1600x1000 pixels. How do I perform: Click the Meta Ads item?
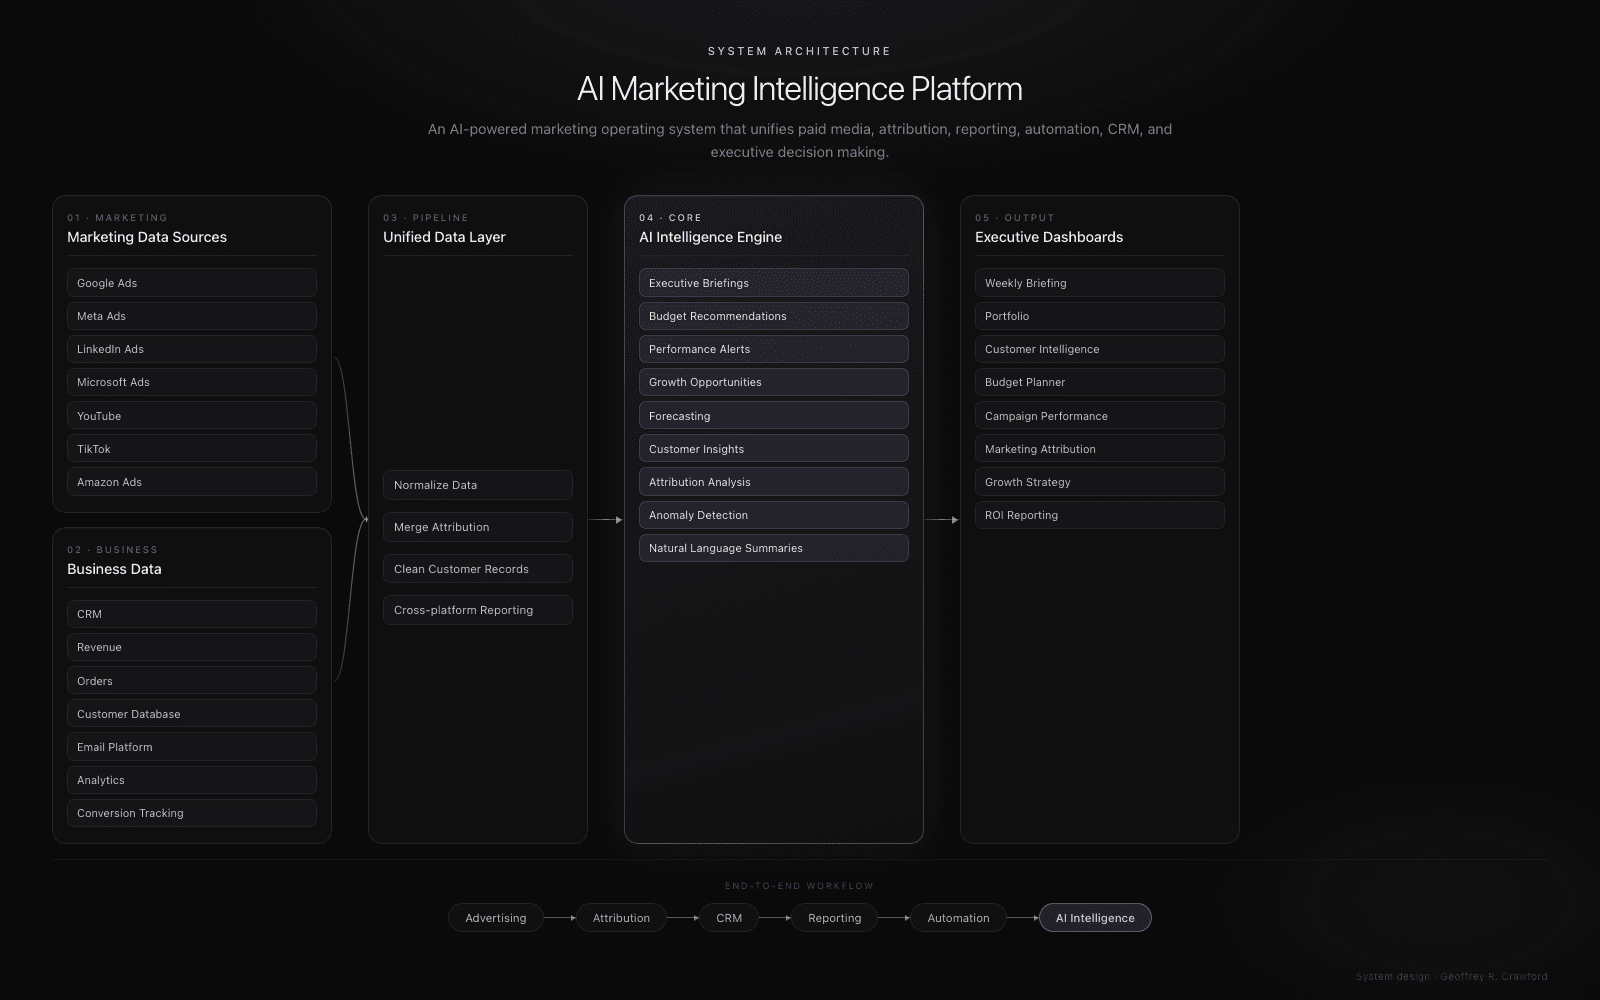[x=192, y=316]
